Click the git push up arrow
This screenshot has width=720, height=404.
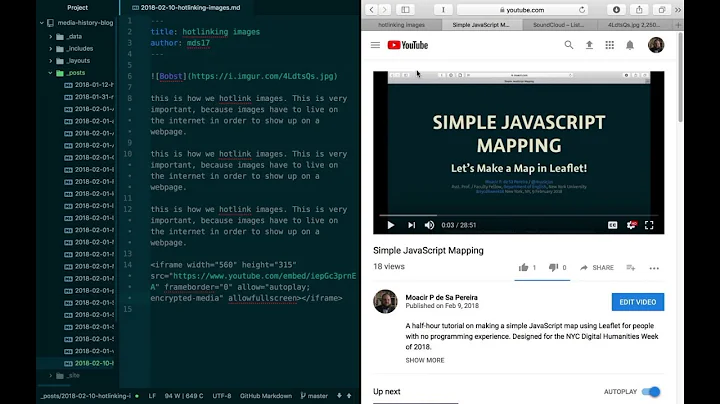pyautogui.click(x=349, y=396)
